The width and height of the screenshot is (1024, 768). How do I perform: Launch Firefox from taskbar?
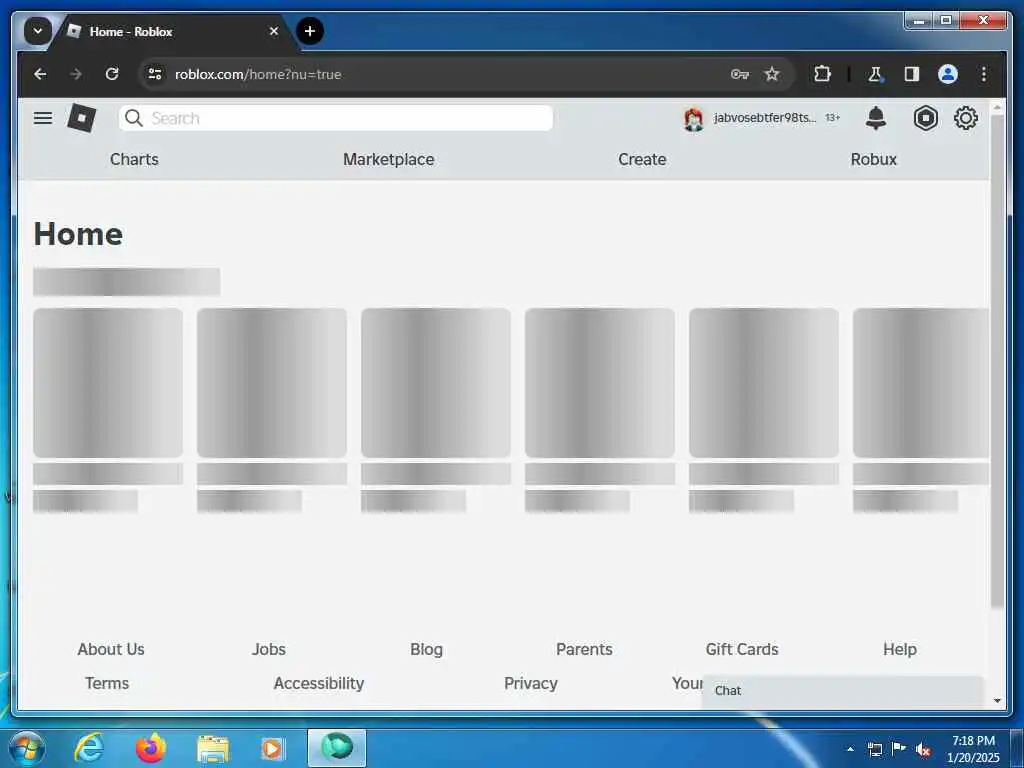[151, 748]
